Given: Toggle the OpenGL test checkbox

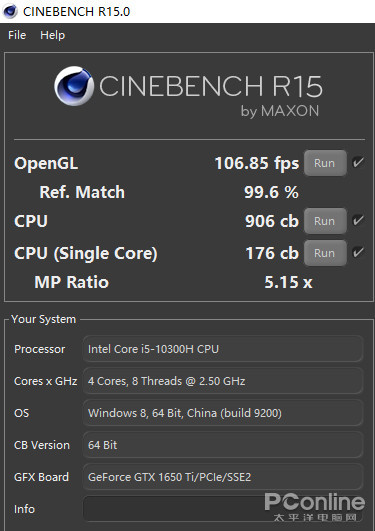Looking at the screenshot, I should (x=358, y=163).
